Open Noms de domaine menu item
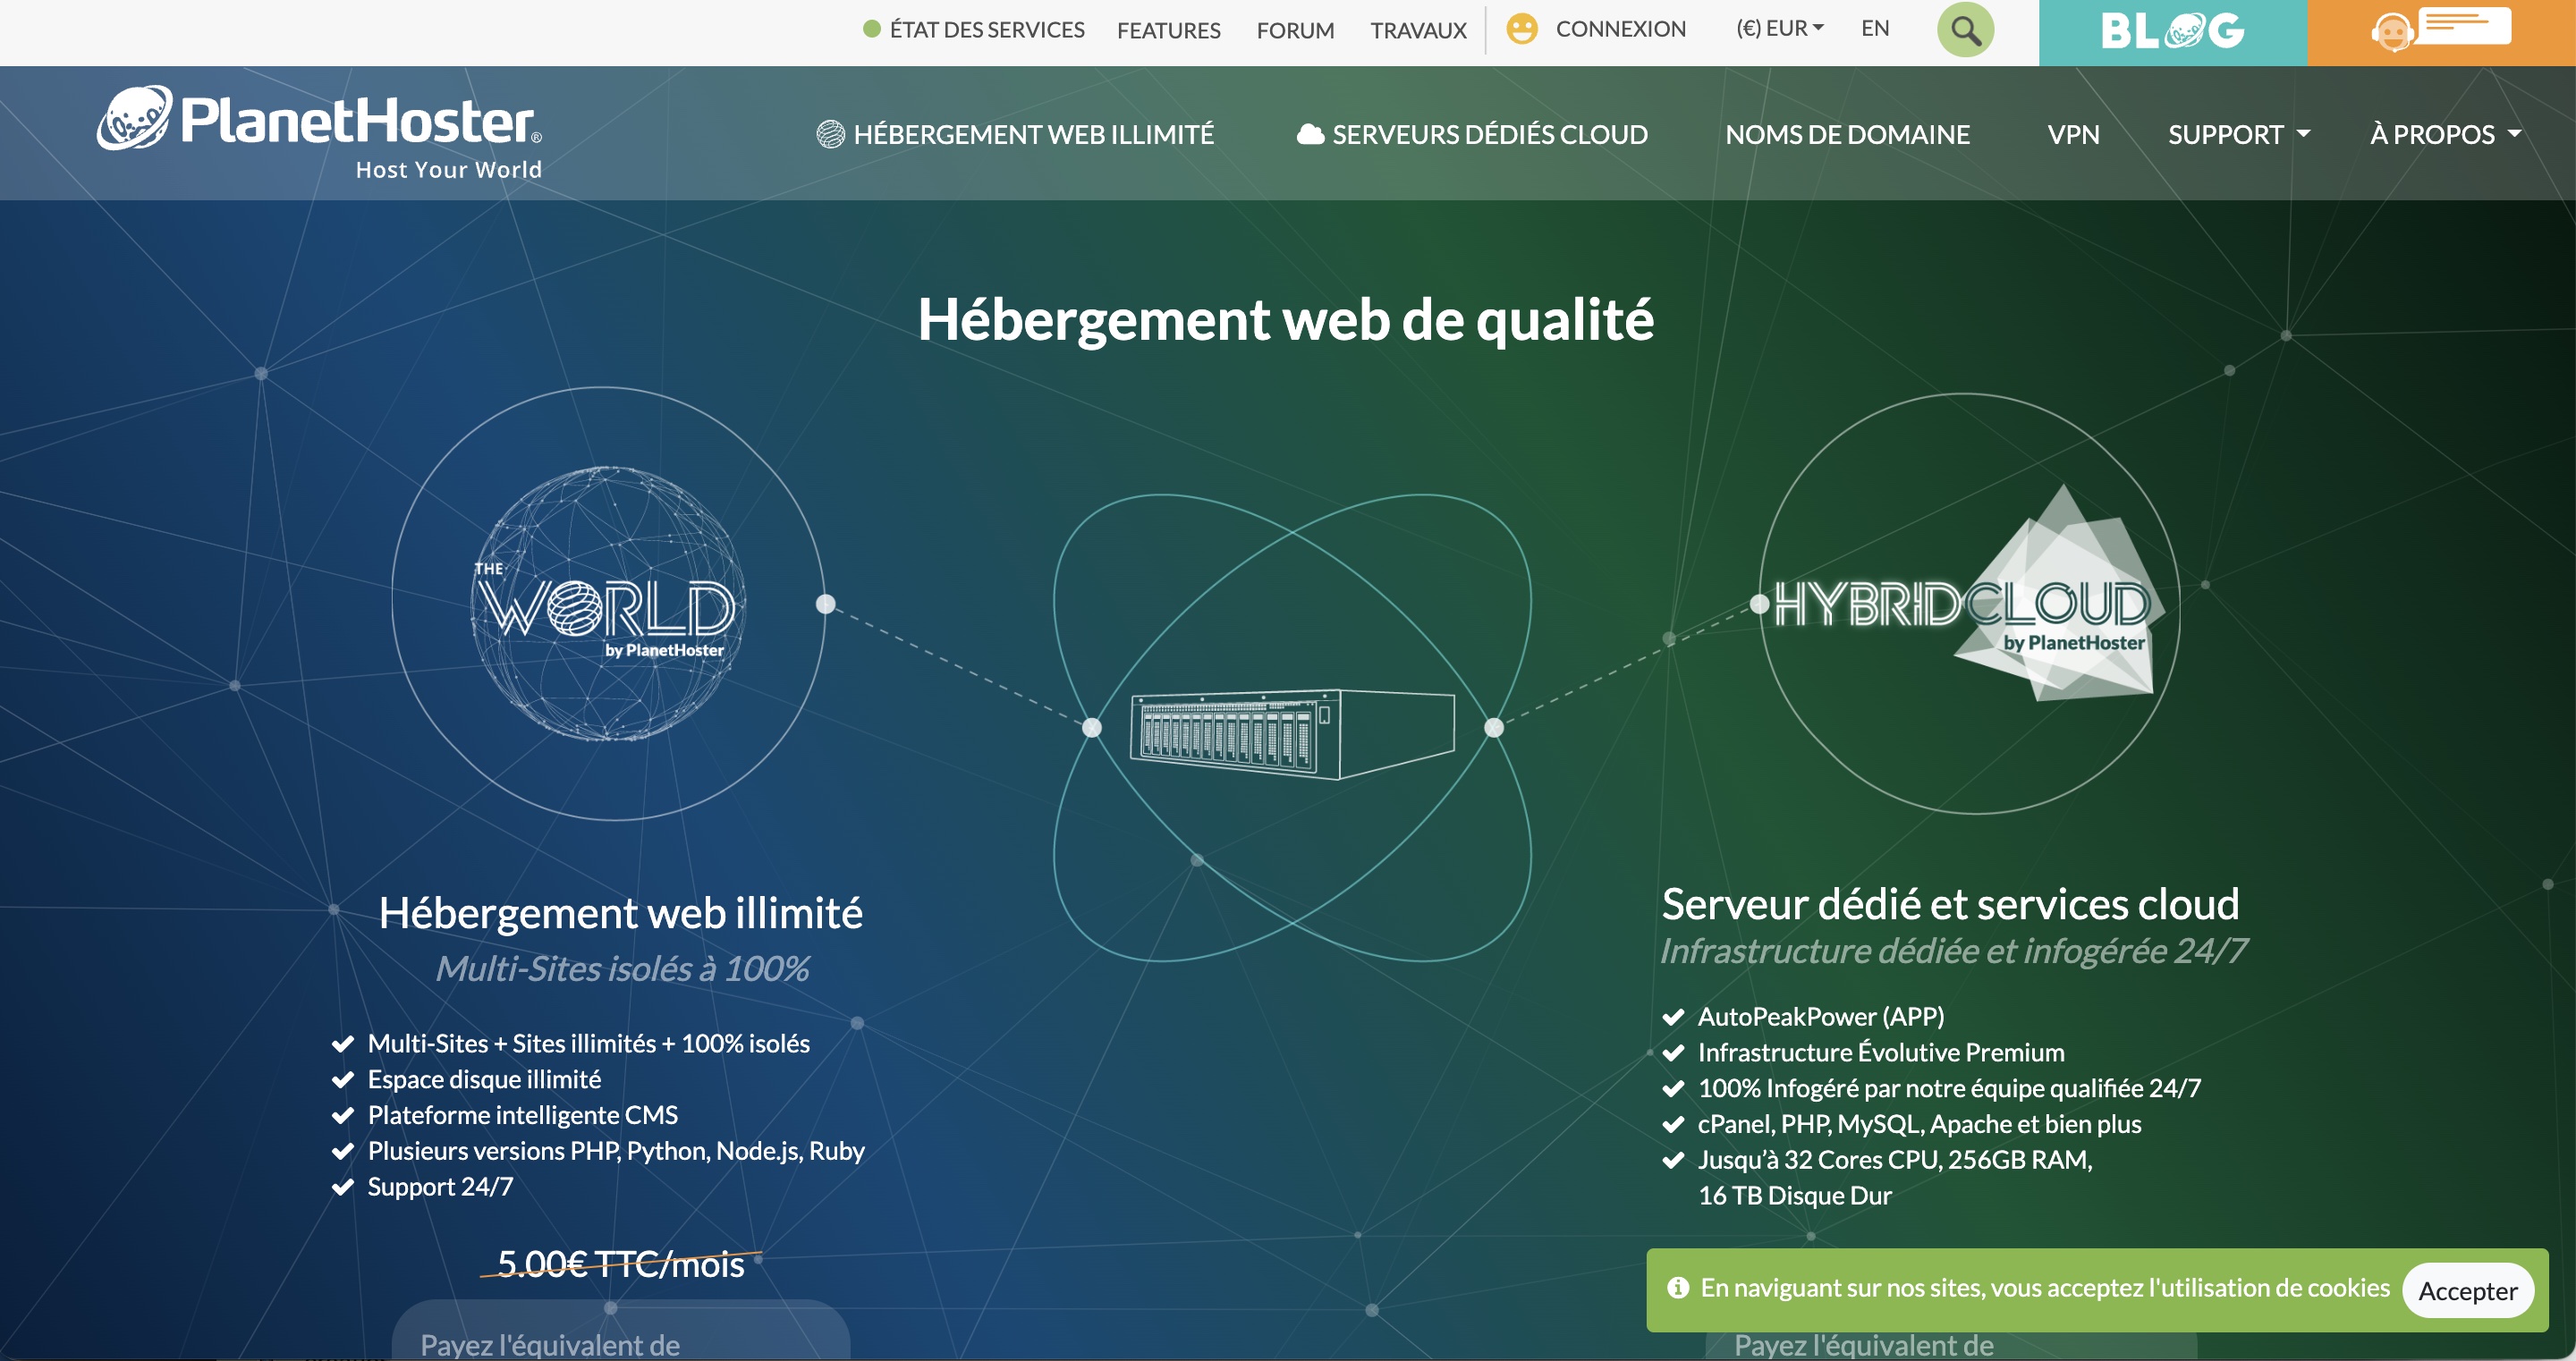 point(1847,134)
